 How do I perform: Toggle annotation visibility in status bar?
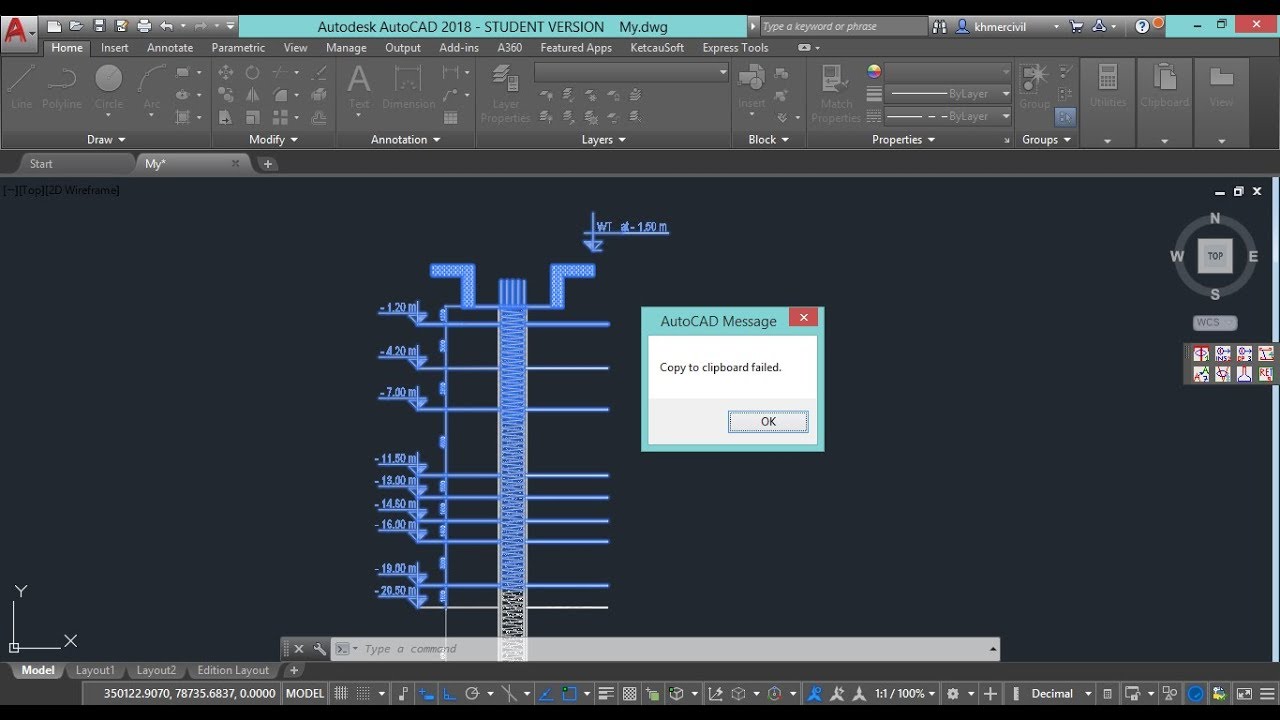(816, 693)
